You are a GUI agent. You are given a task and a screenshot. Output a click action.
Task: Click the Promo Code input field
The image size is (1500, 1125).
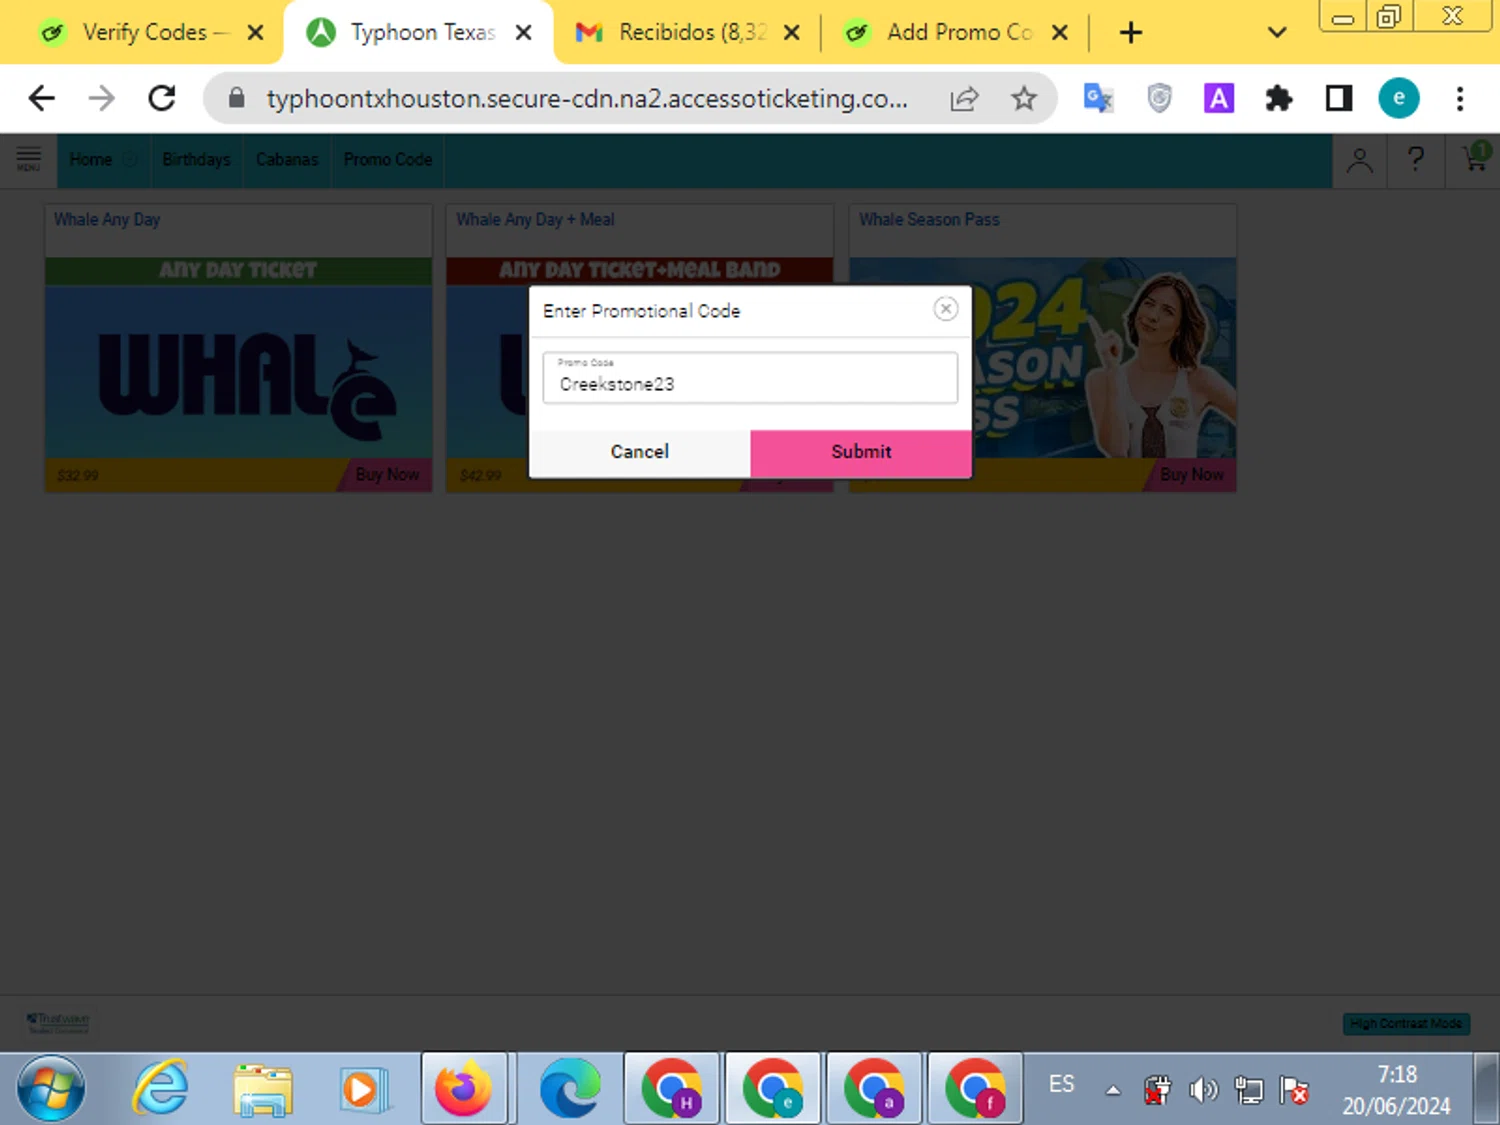[750, 377]
